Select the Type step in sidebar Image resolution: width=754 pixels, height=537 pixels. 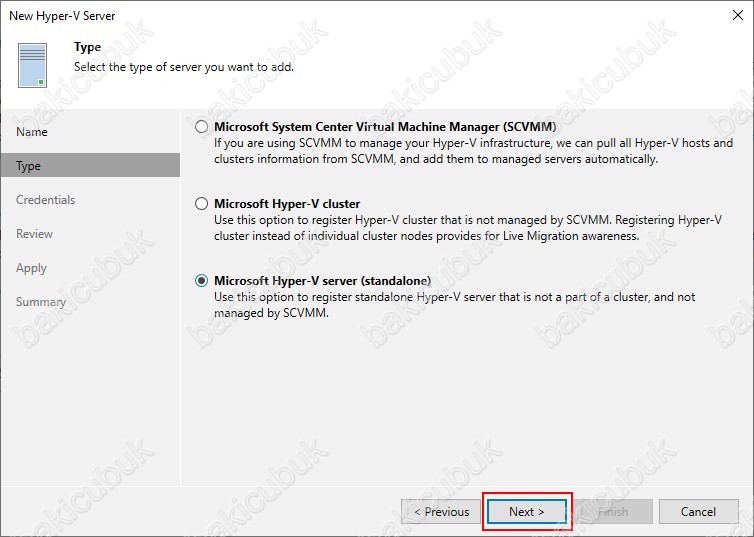click(90, 165)
